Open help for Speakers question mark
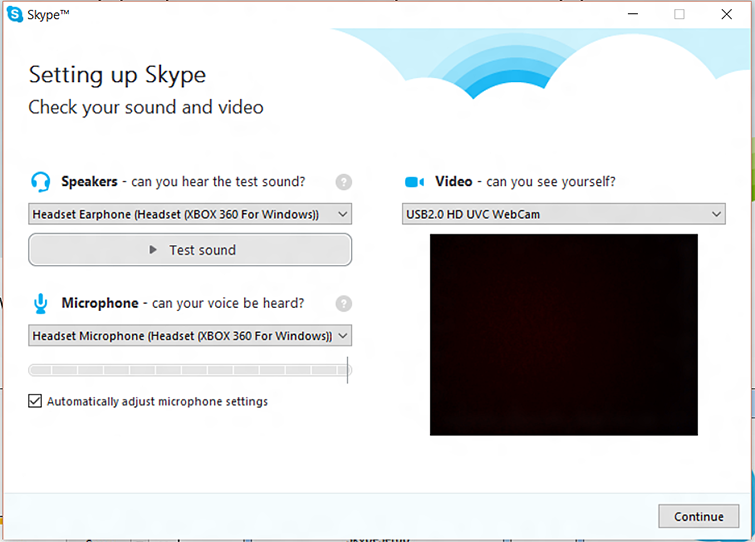The image size is (755, 542). click(x=343, y=182)
